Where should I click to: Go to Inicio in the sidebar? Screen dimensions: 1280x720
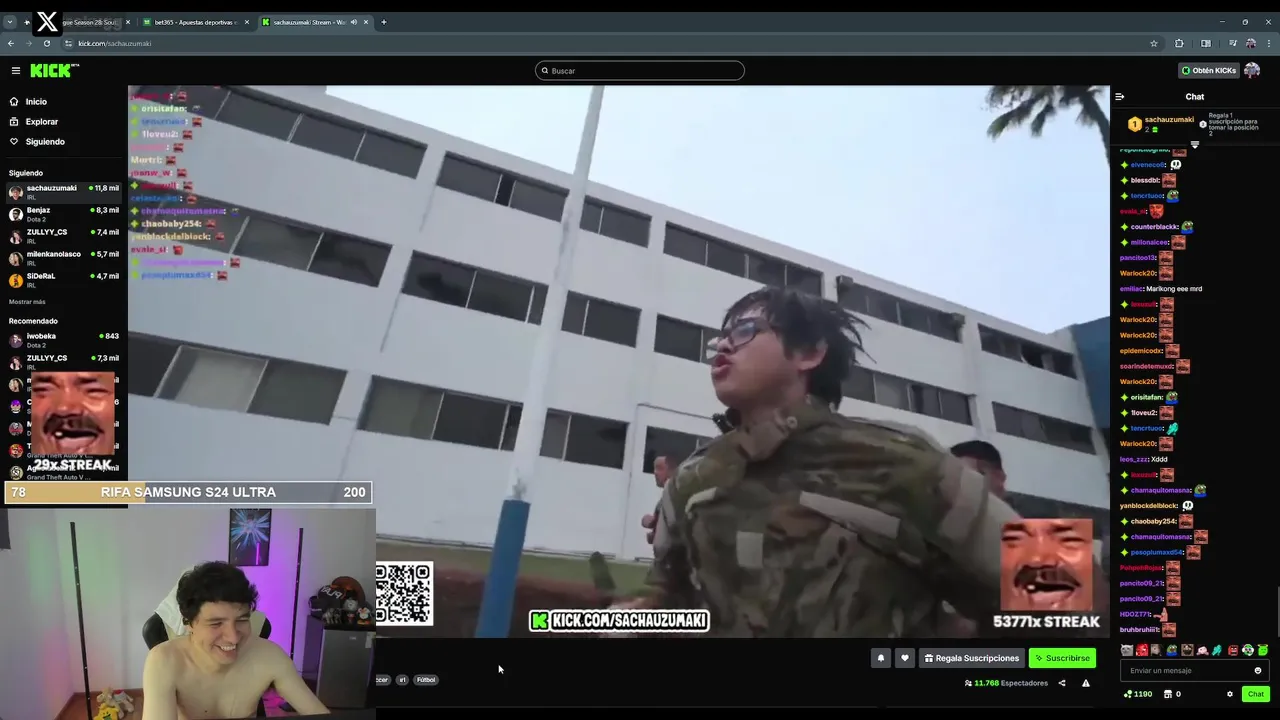pos(36,101)
